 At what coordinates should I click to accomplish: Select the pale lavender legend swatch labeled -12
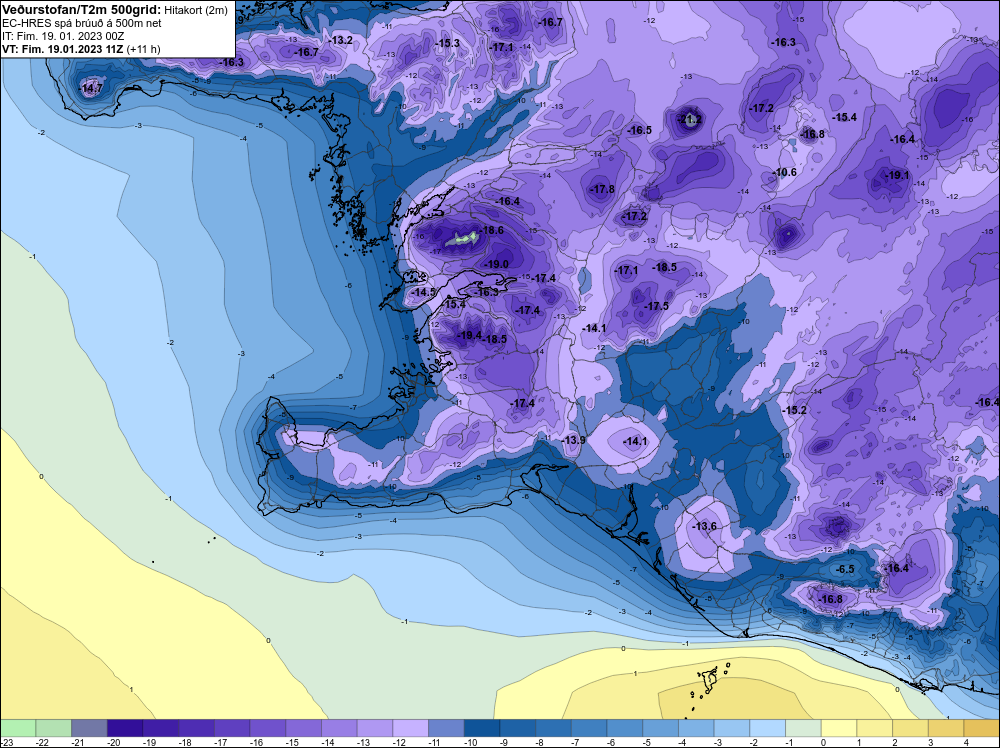[411, 728]
